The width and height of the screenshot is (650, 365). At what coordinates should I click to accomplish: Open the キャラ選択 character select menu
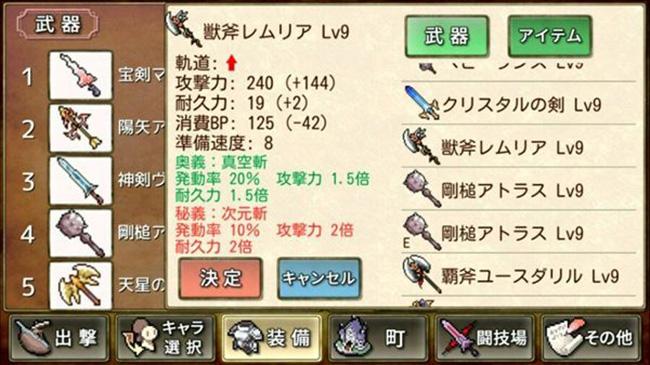[165, 338]
